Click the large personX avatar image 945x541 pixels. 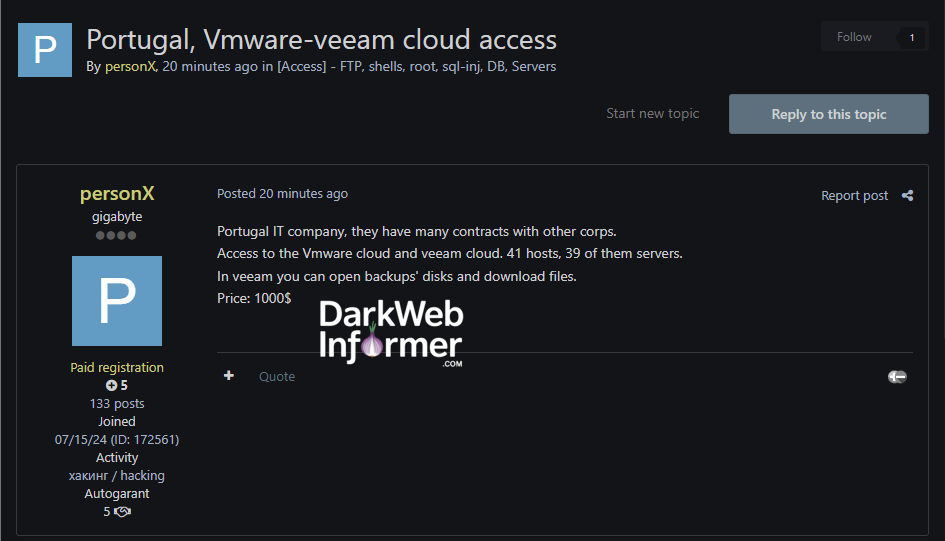117,301
